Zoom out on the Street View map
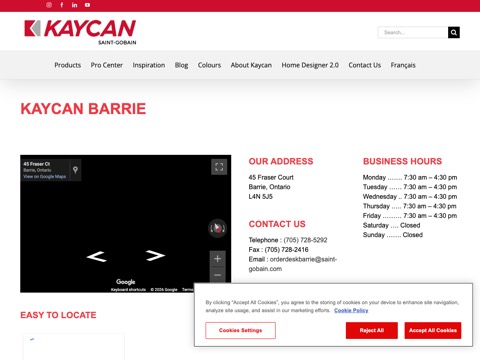 [218, 275]
